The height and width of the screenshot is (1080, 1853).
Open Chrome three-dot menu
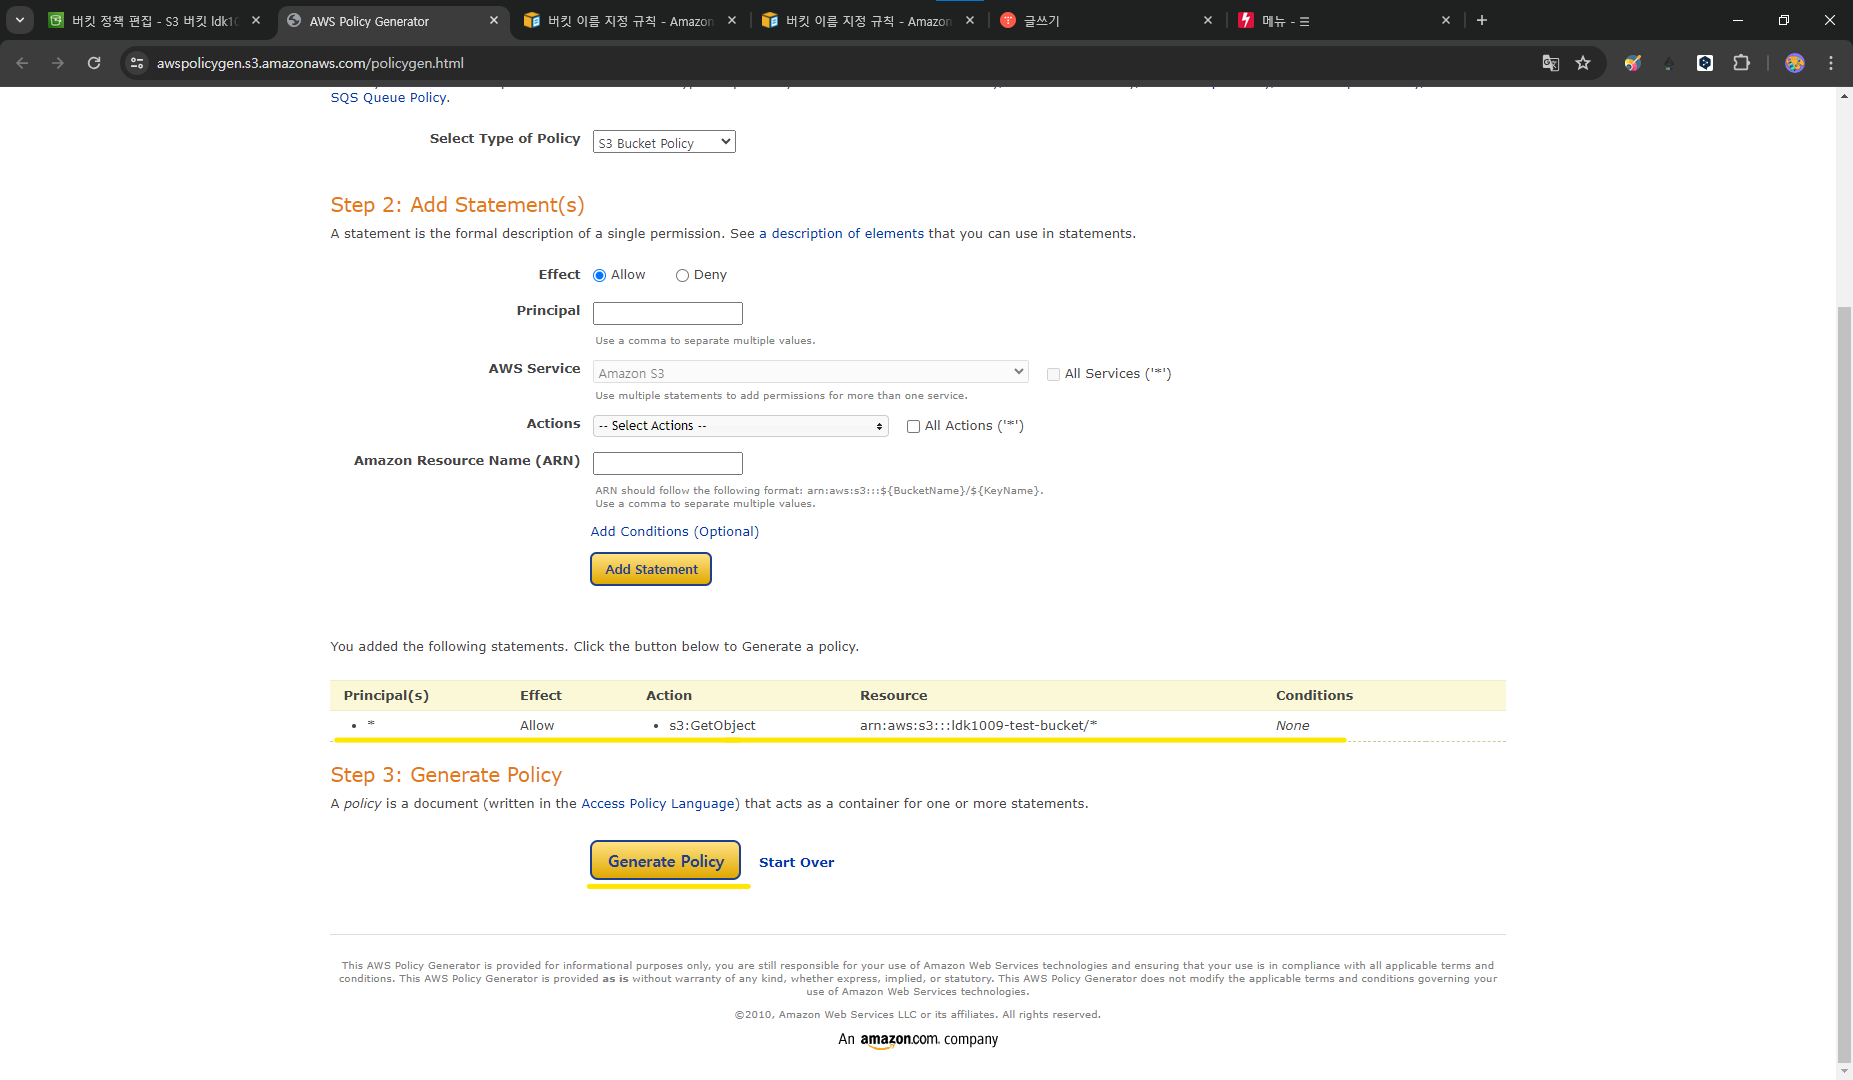[1831, 63]
